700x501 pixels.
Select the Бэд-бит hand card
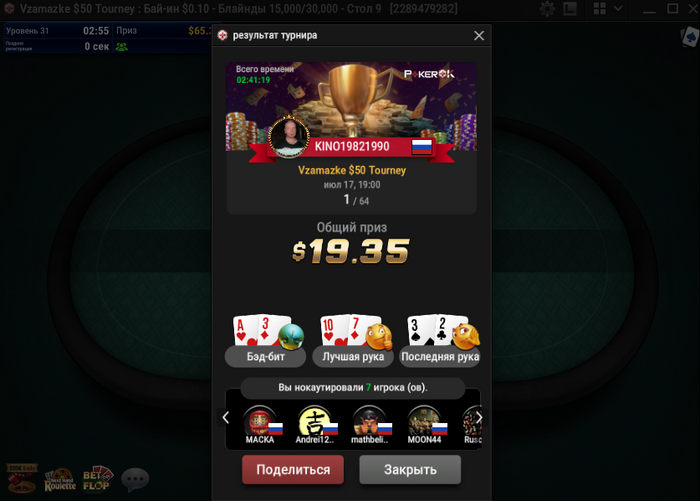pyautogui.click(x=266, y=340)
